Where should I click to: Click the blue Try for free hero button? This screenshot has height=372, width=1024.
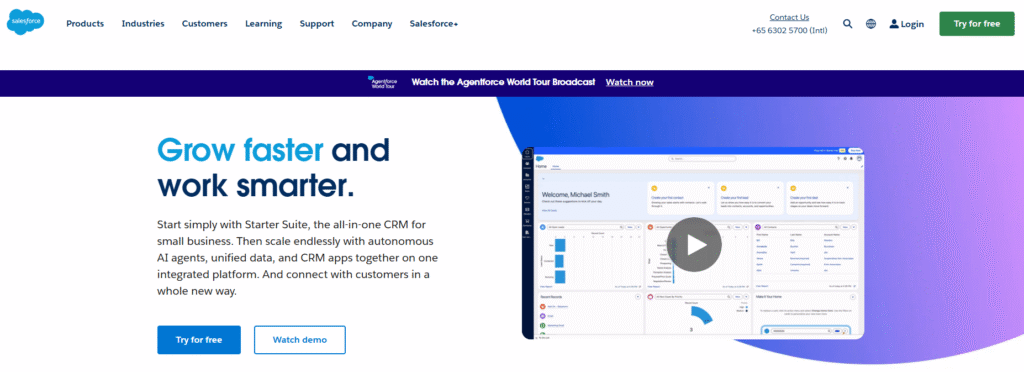(199, 339)
